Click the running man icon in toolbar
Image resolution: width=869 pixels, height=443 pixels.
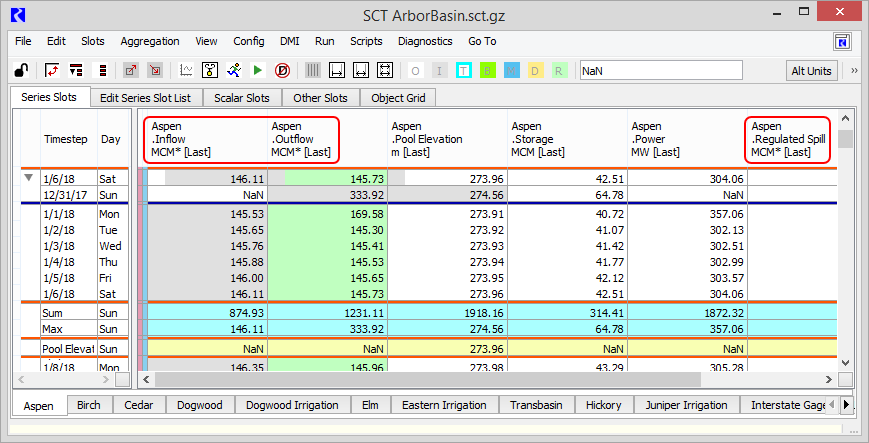tap(234, 71)
